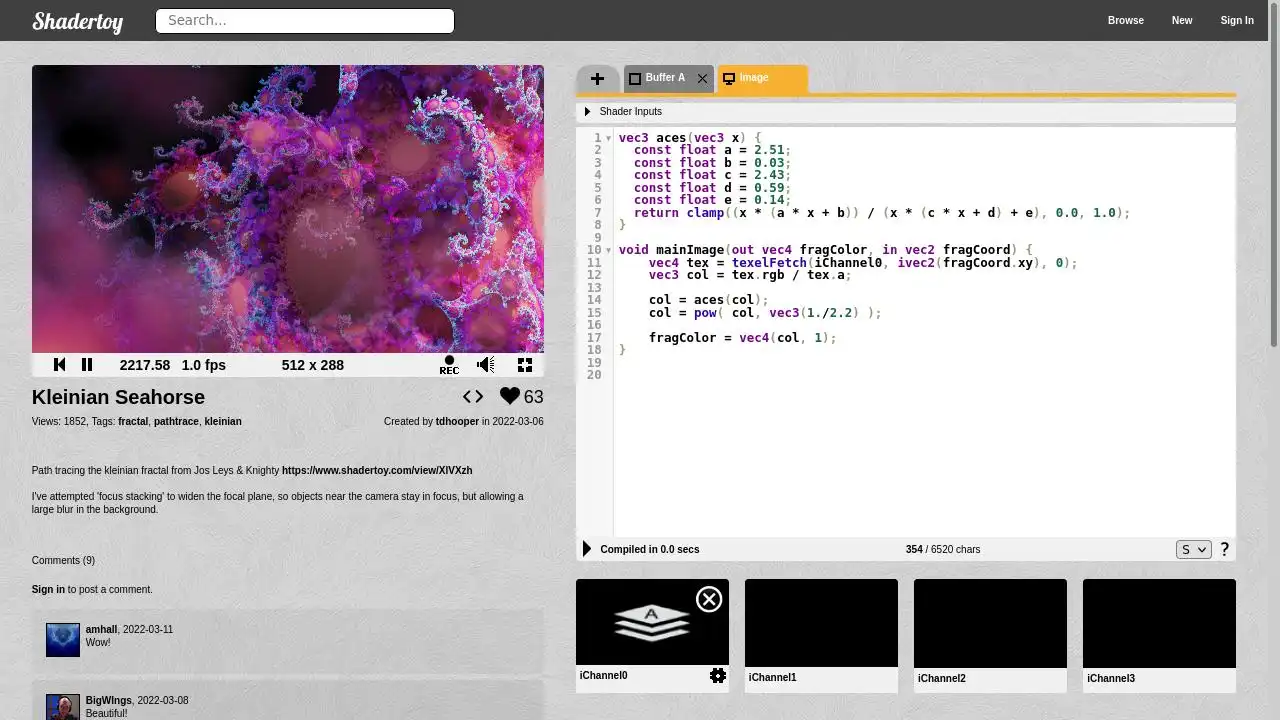Select the iChannel0 Buffer A thumbnail
Viewport: 1280px width, 720px height.
(651, 622)
